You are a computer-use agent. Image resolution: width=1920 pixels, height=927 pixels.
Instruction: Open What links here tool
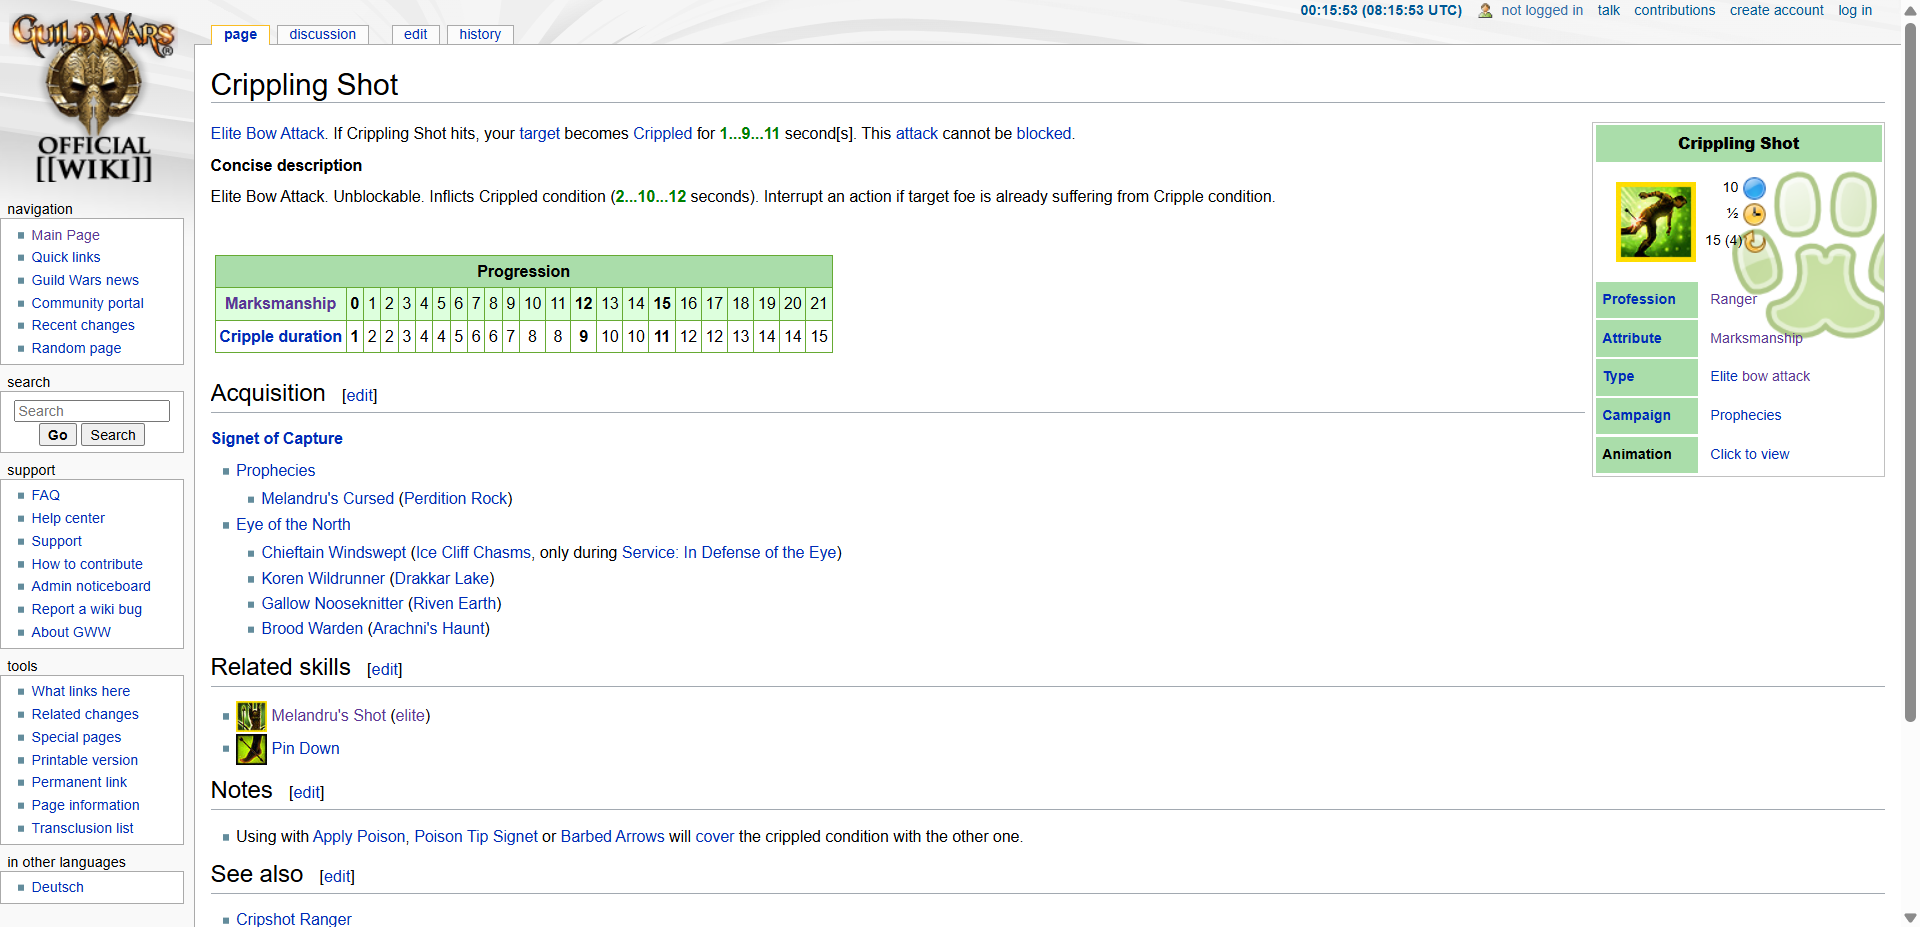80,691
